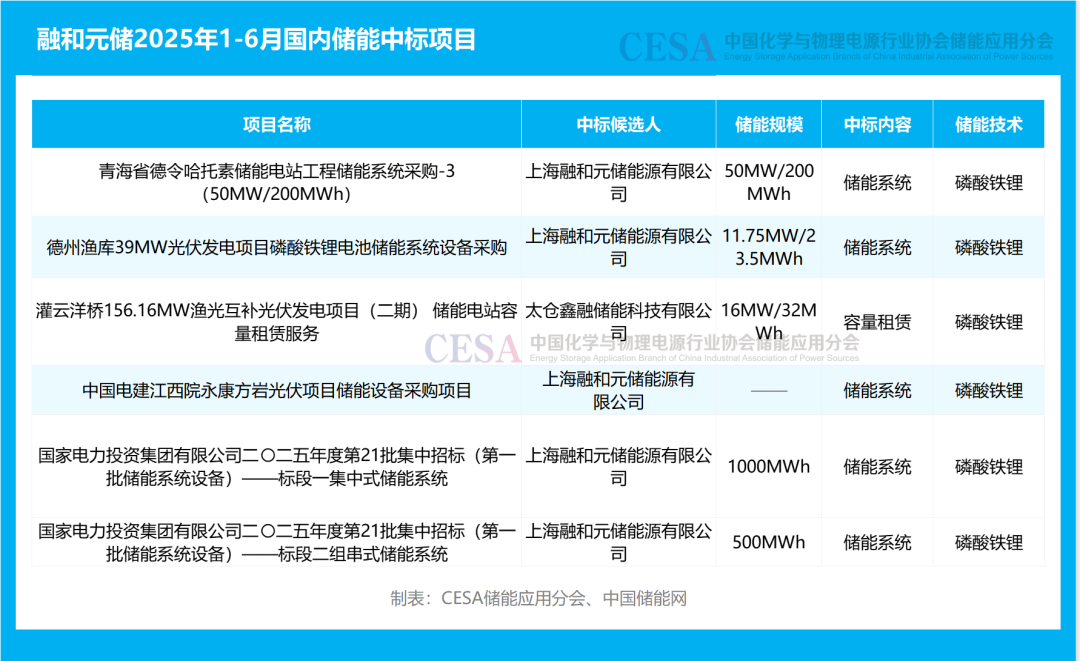
Task: Open the 德州渔库39MW光伏发电 project entry
Action: tap(277, 247)
